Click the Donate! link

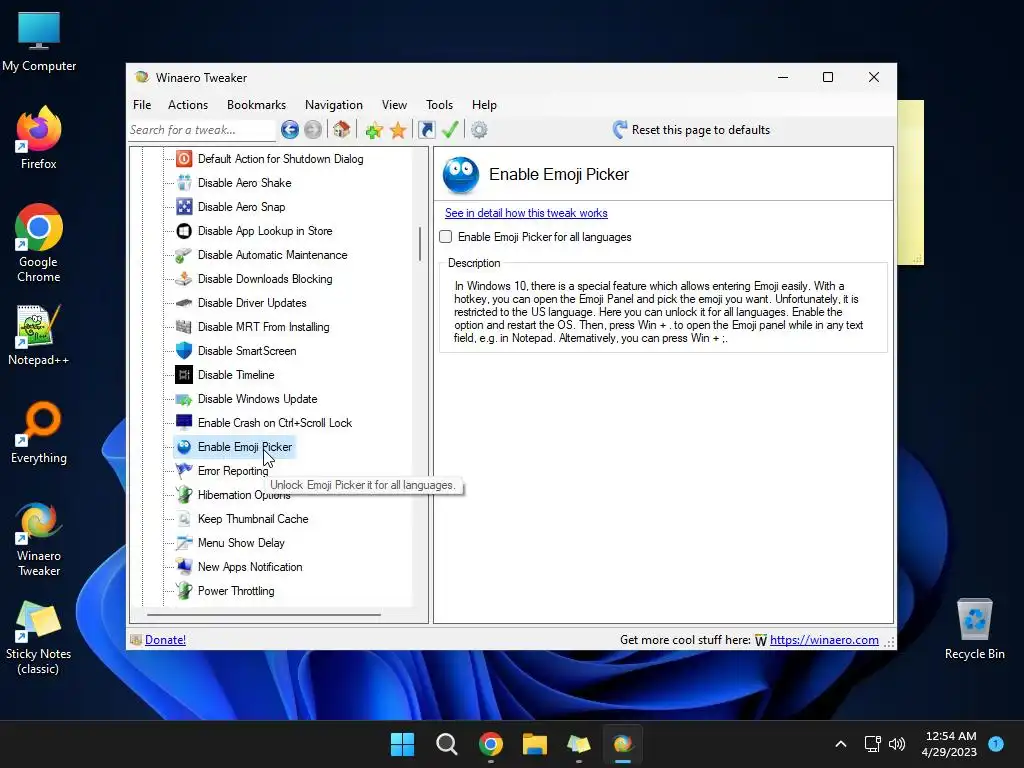pyautogui.click(x=165, y=640)
